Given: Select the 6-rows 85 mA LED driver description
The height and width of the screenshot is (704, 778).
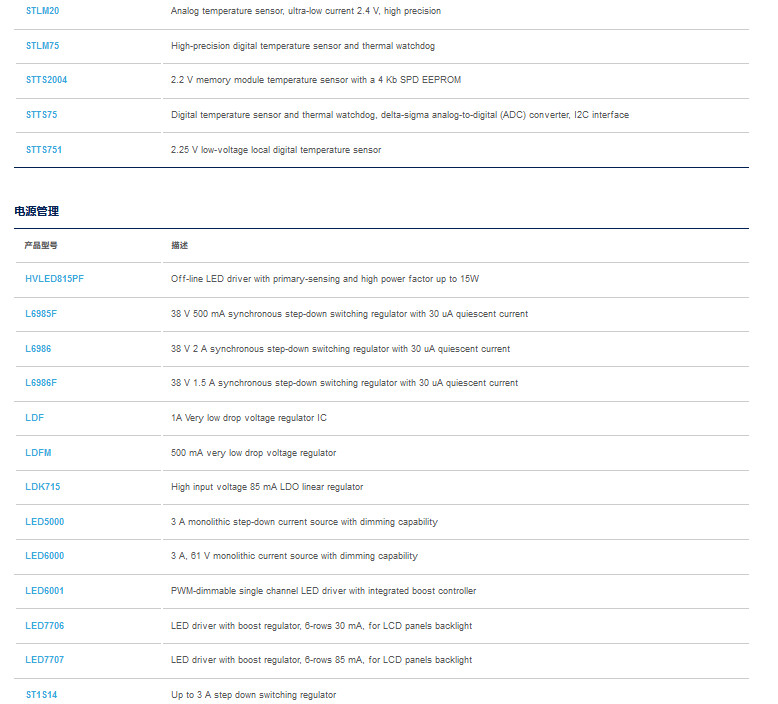Looking at the screenshot, I should [322, 659].
